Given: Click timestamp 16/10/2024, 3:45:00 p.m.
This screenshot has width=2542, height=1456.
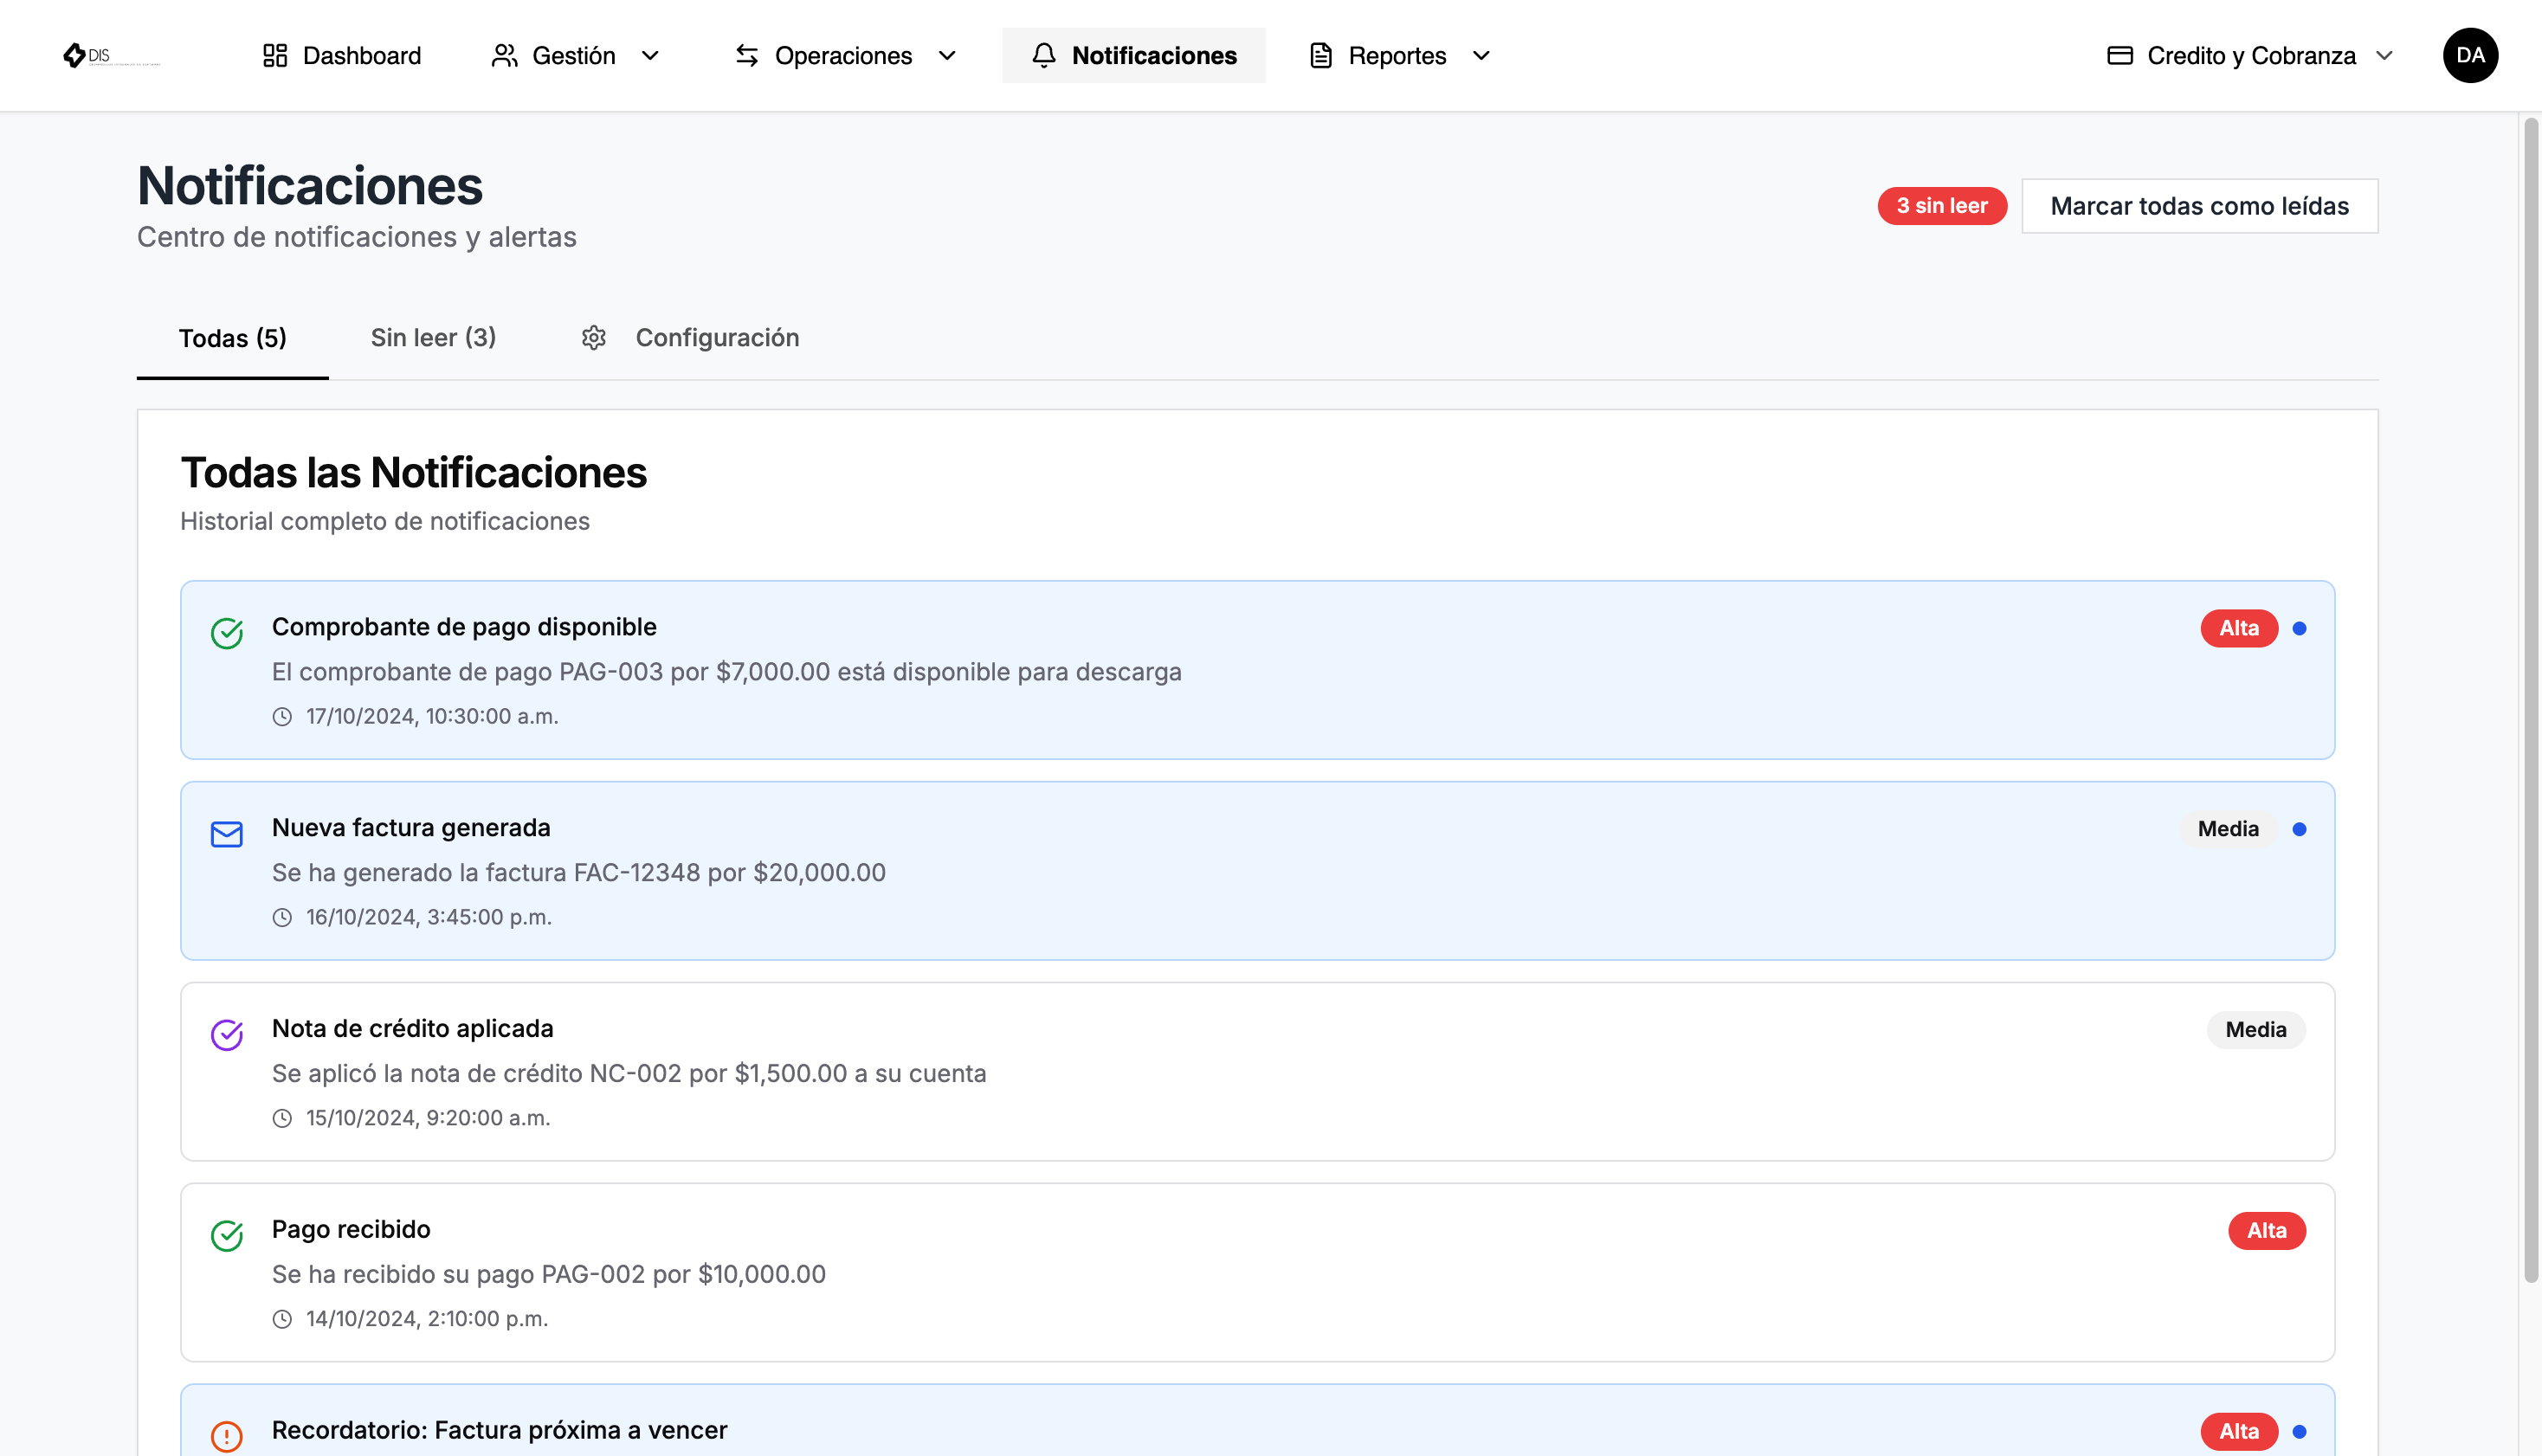Looking at the screenshot, I should pos(428,918).
